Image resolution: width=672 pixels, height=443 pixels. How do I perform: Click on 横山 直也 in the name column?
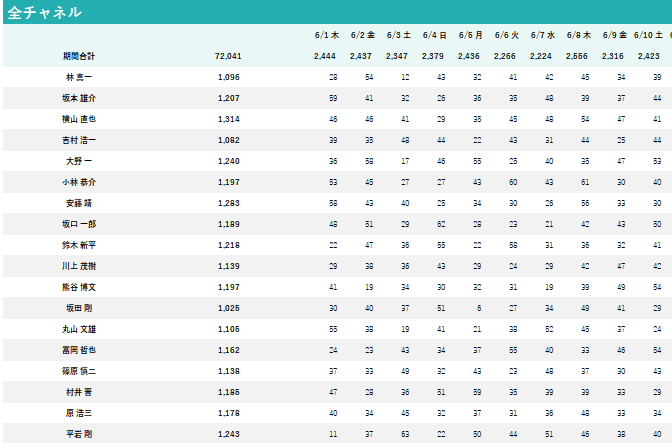[77, 119]
